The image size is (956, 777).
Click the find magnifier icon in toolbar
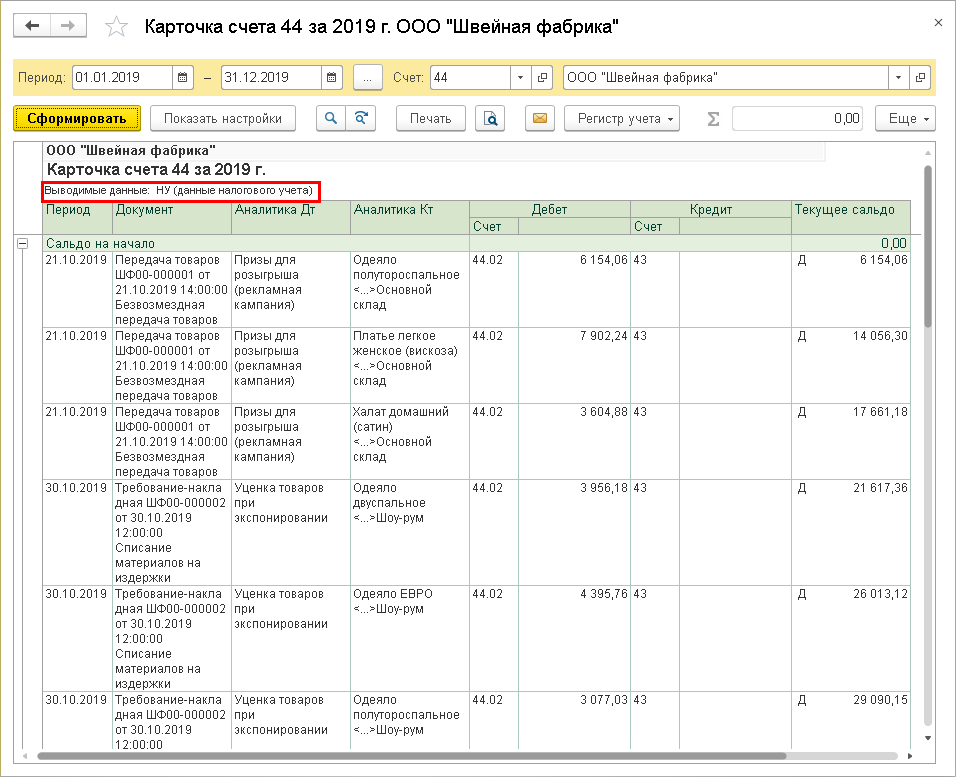click(329, 118)
